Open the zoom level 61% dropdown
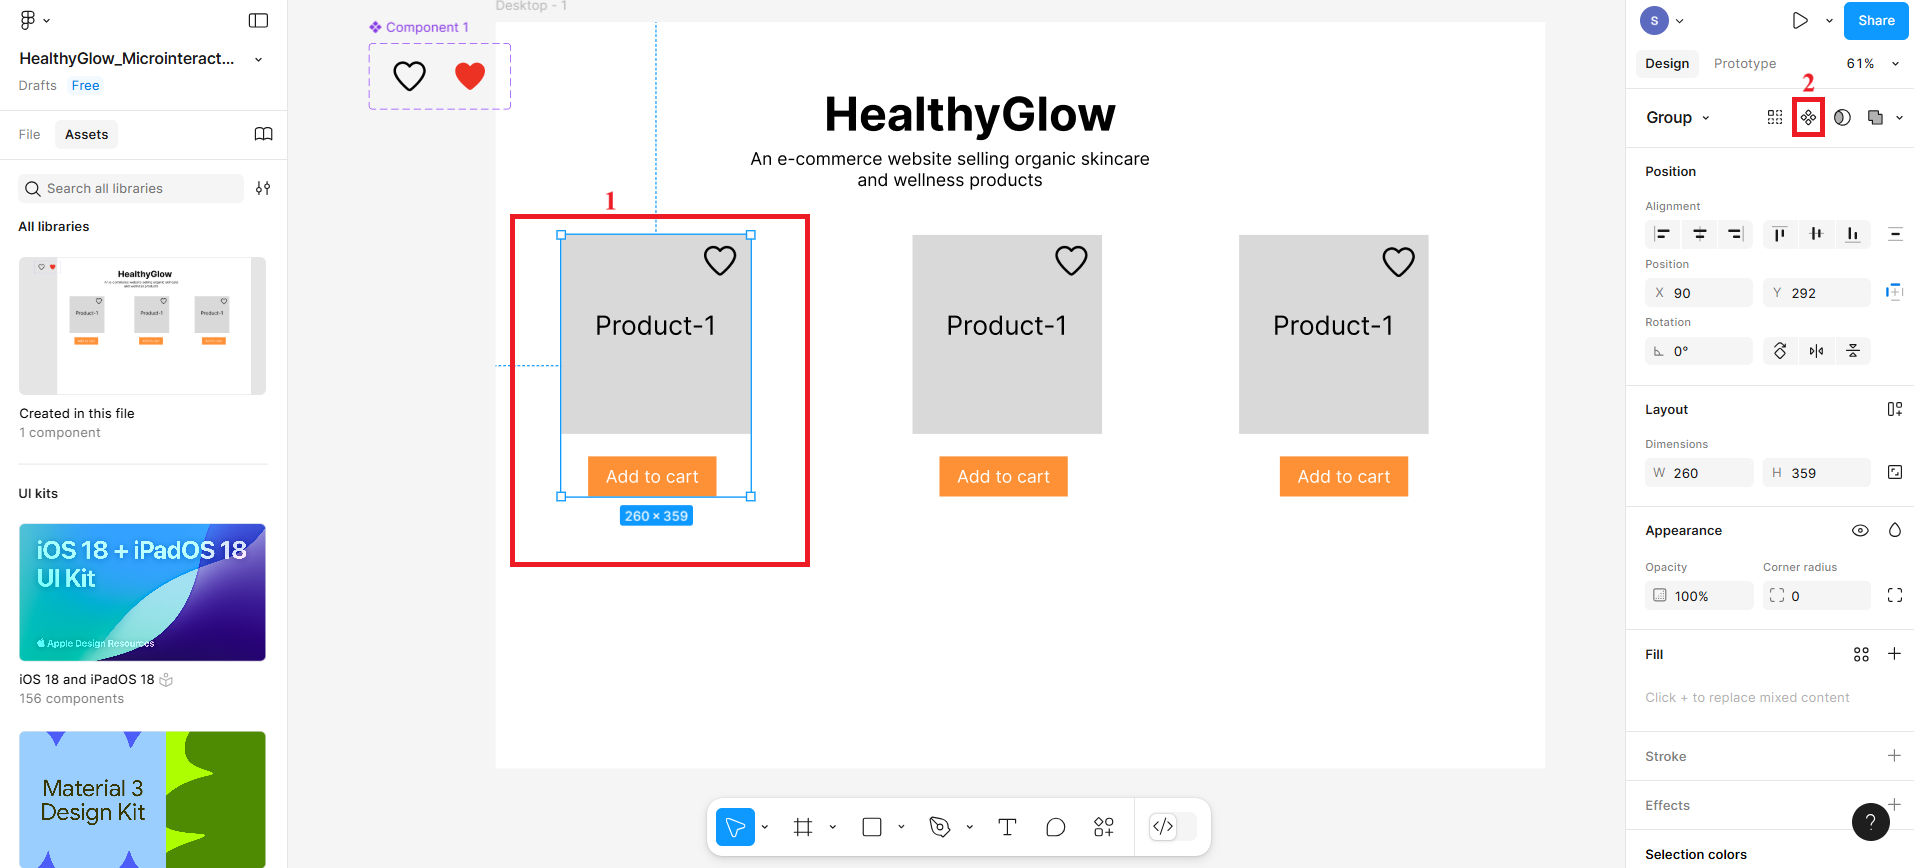 (1872, 63)
